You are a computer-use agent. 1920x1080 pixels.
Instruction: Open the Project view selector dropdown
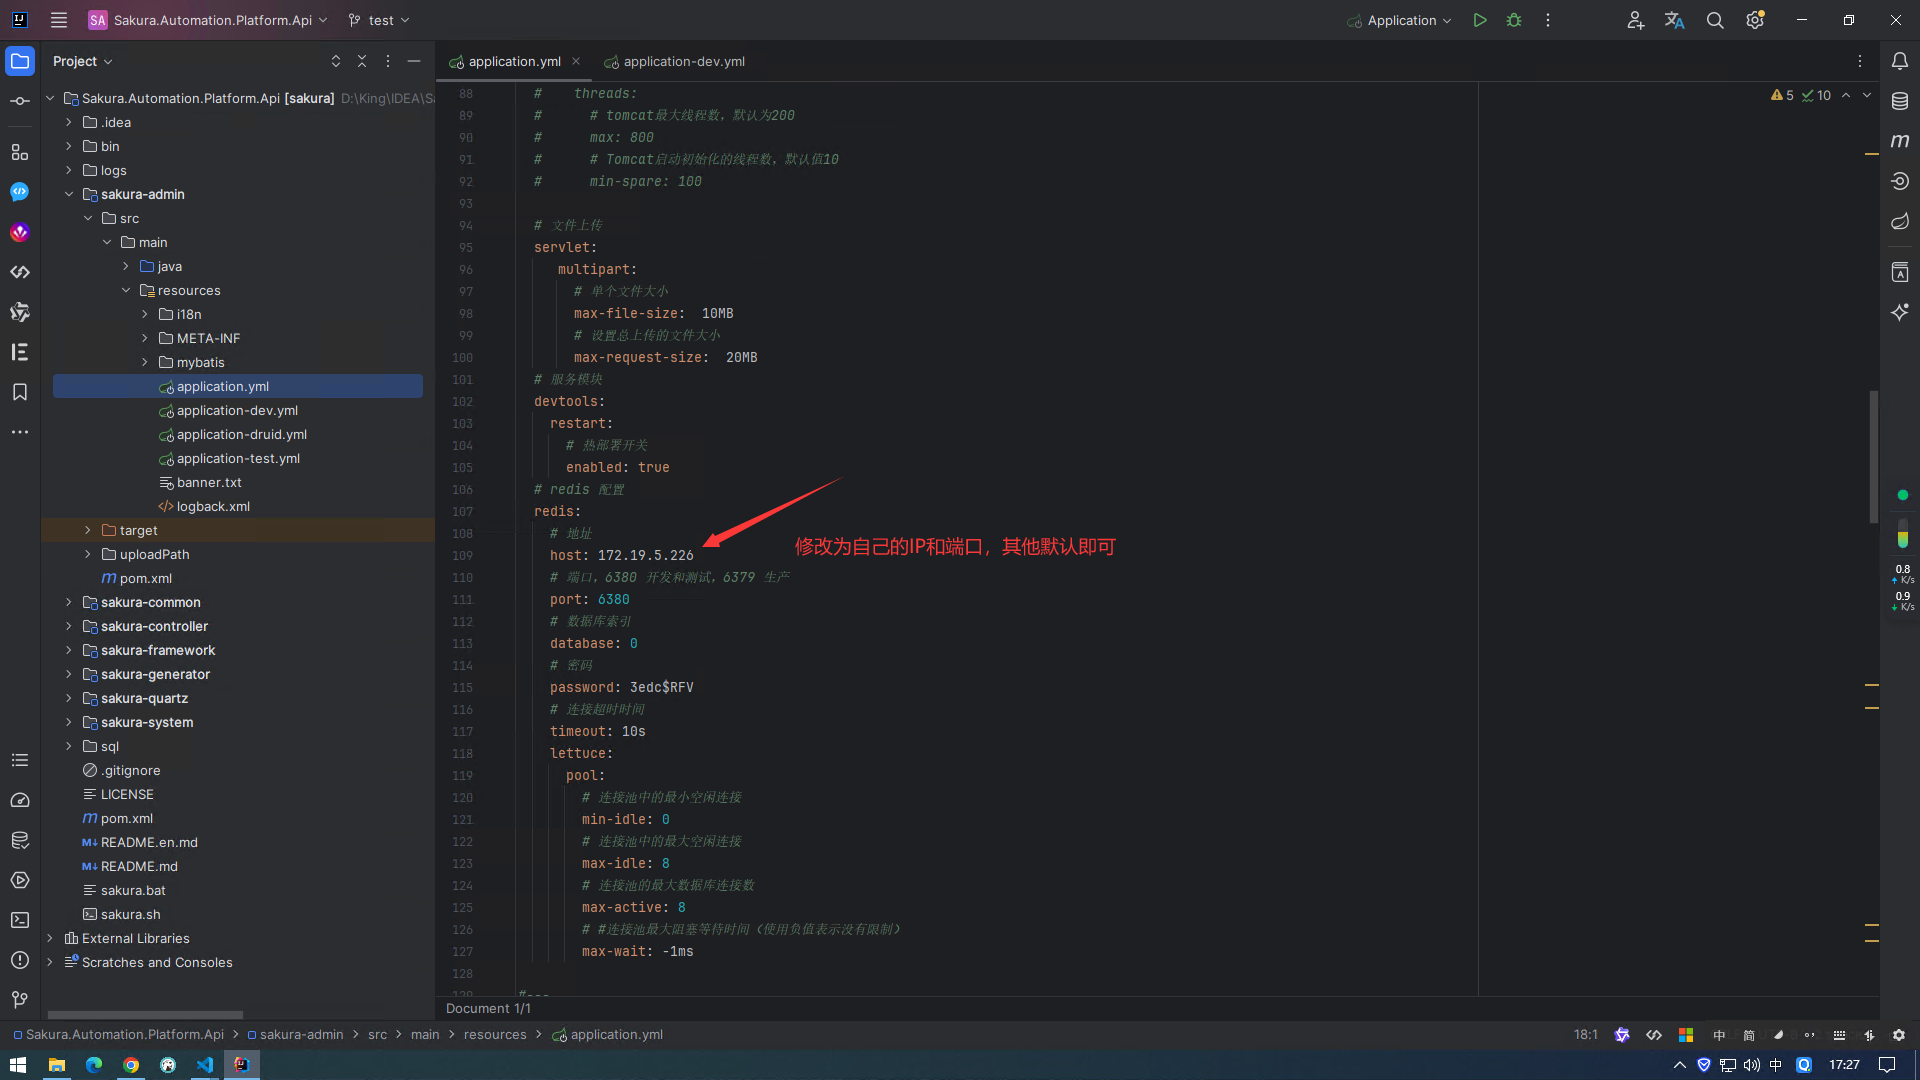(x=83, y=61)
